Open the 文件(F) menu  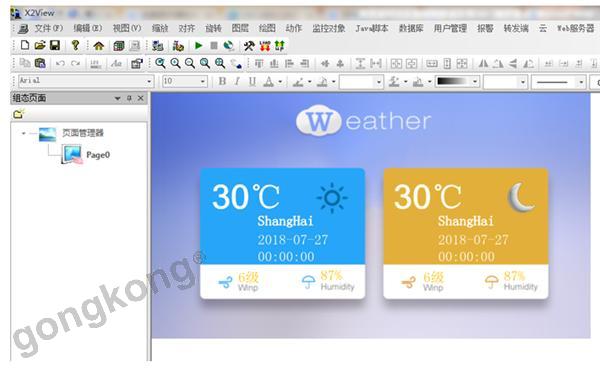pos(49,28)
